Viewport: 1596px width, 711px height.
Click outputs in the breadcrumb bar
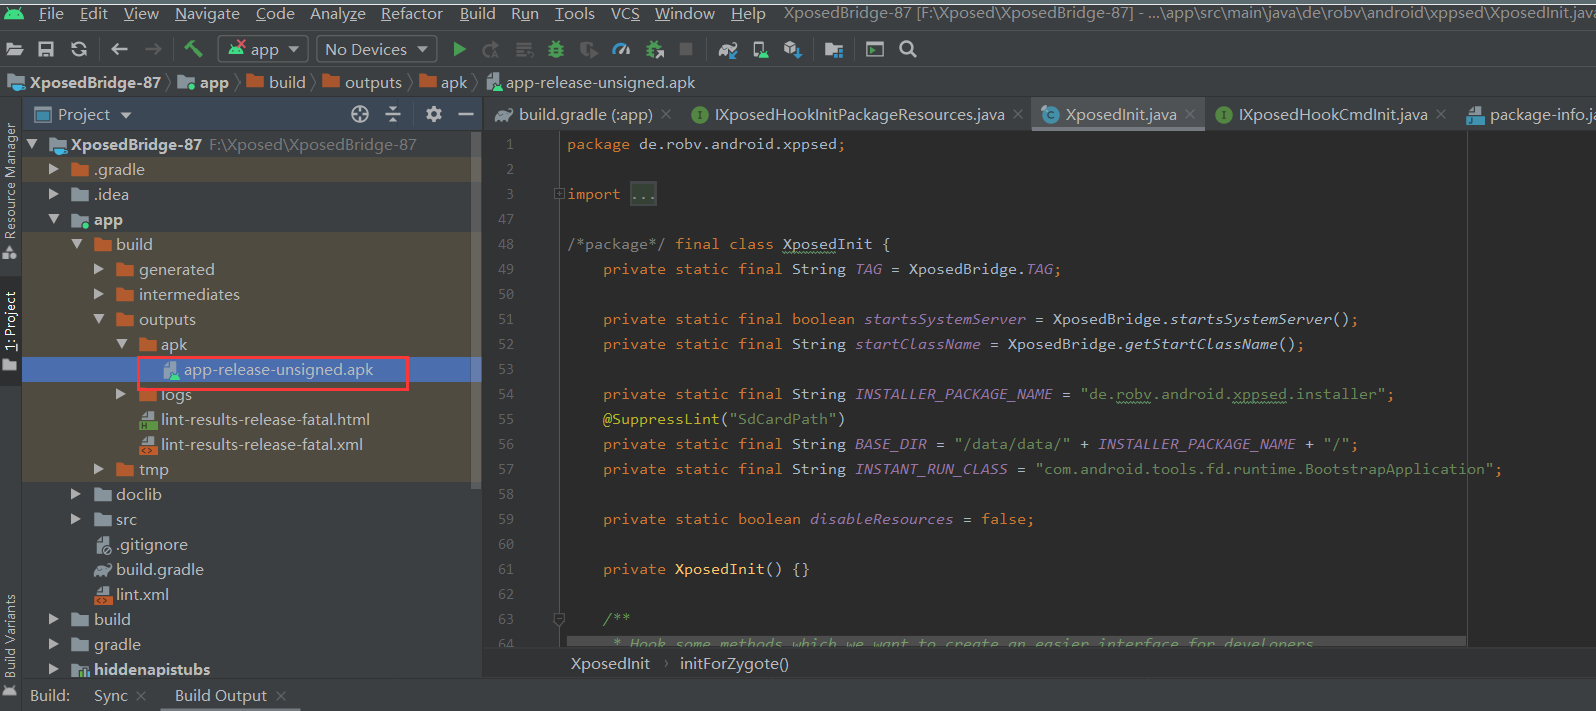tap(372, 82)
